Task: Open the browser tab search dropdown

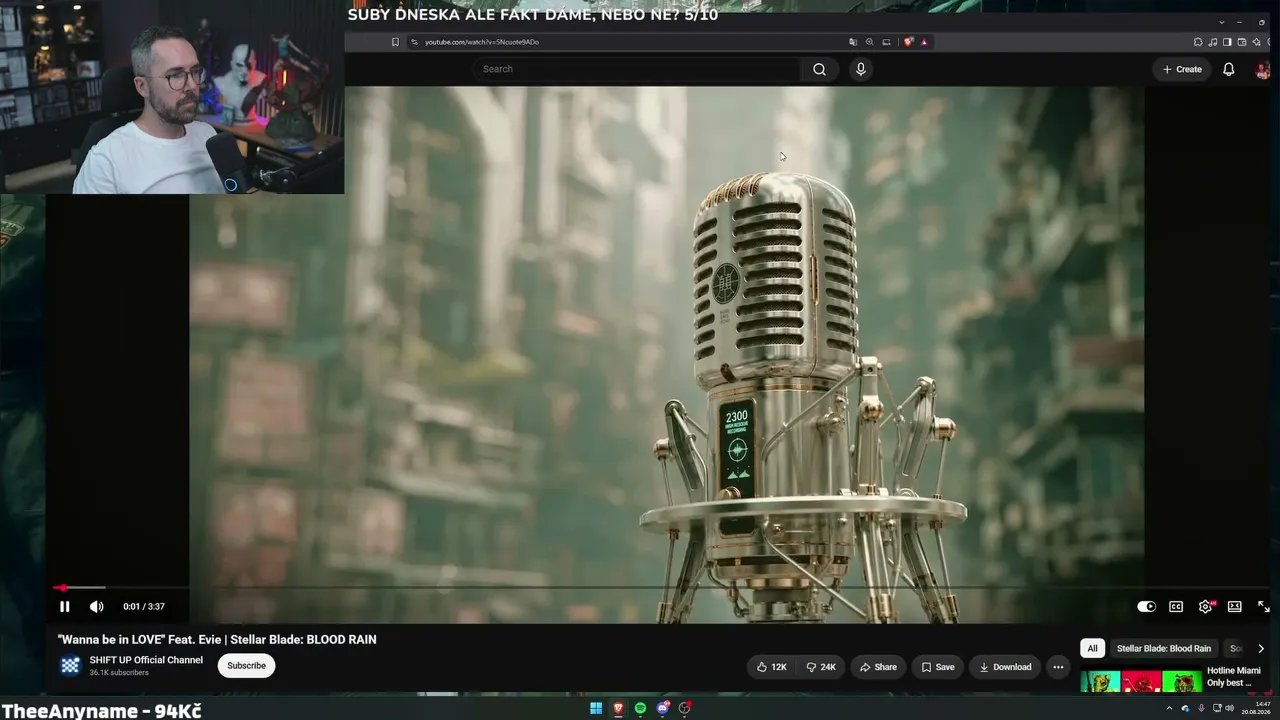Action: pyautogui.click(x=1221, y=22)
